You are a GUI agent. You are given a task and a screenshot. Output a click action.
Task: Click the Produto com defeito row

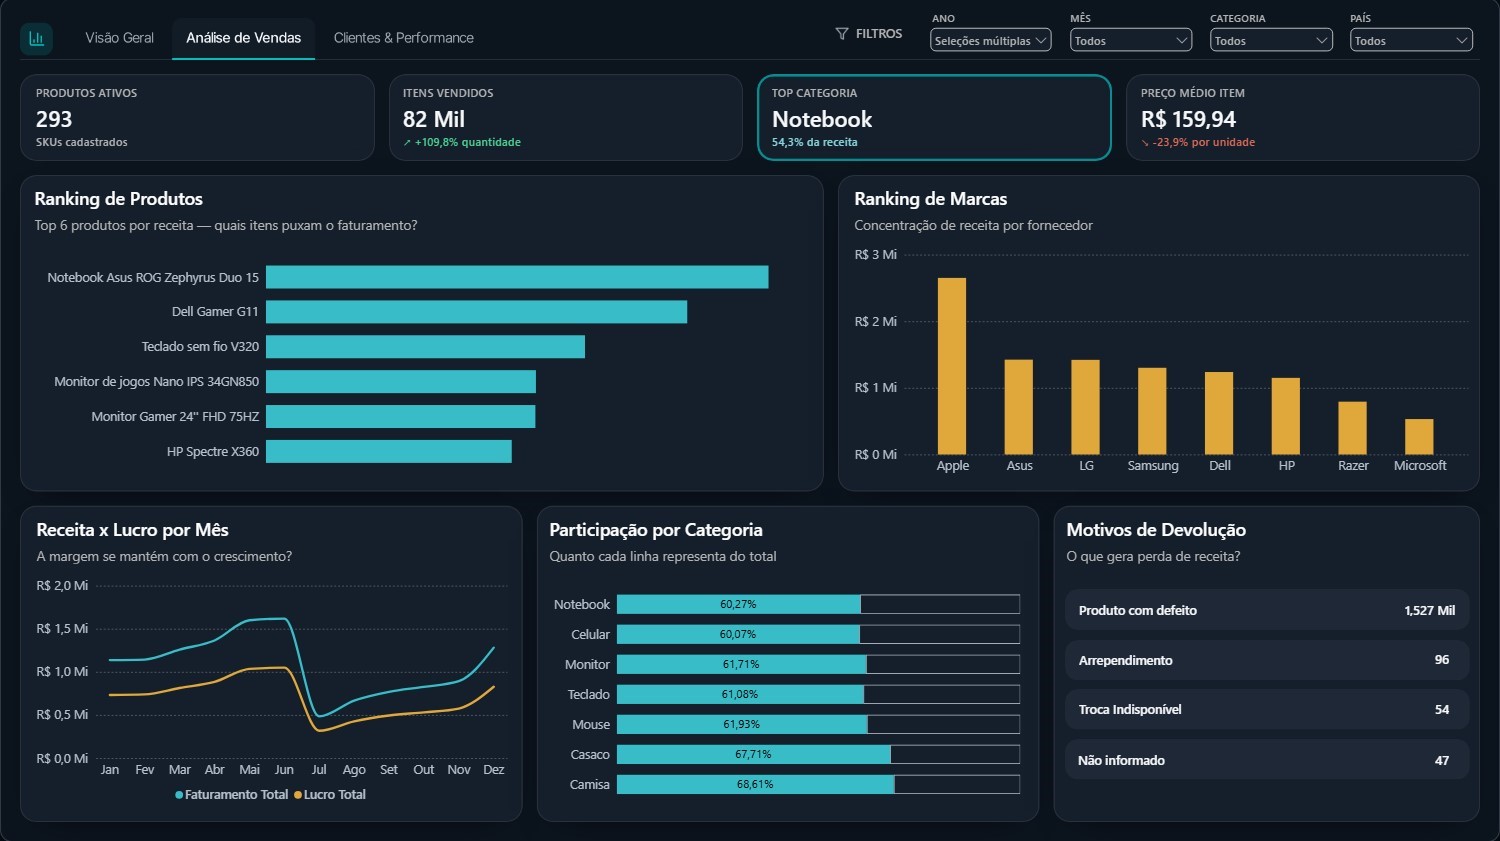click(x=1267, y=610)
